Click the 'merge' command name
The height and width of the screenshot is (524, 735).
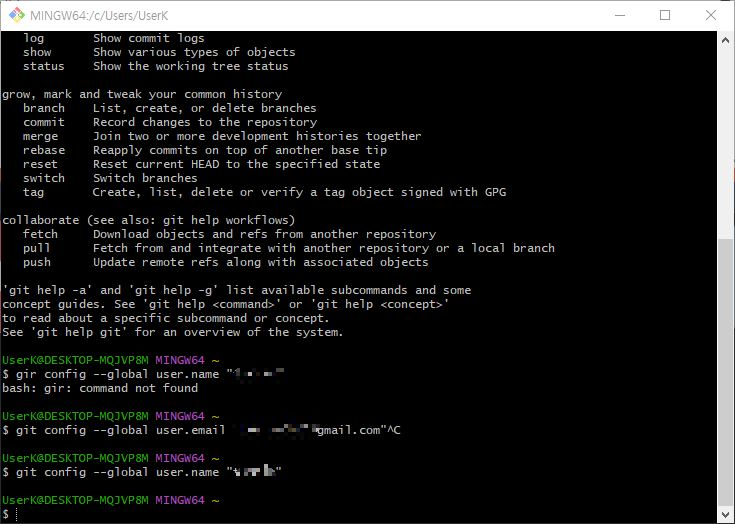click(40, 136)
